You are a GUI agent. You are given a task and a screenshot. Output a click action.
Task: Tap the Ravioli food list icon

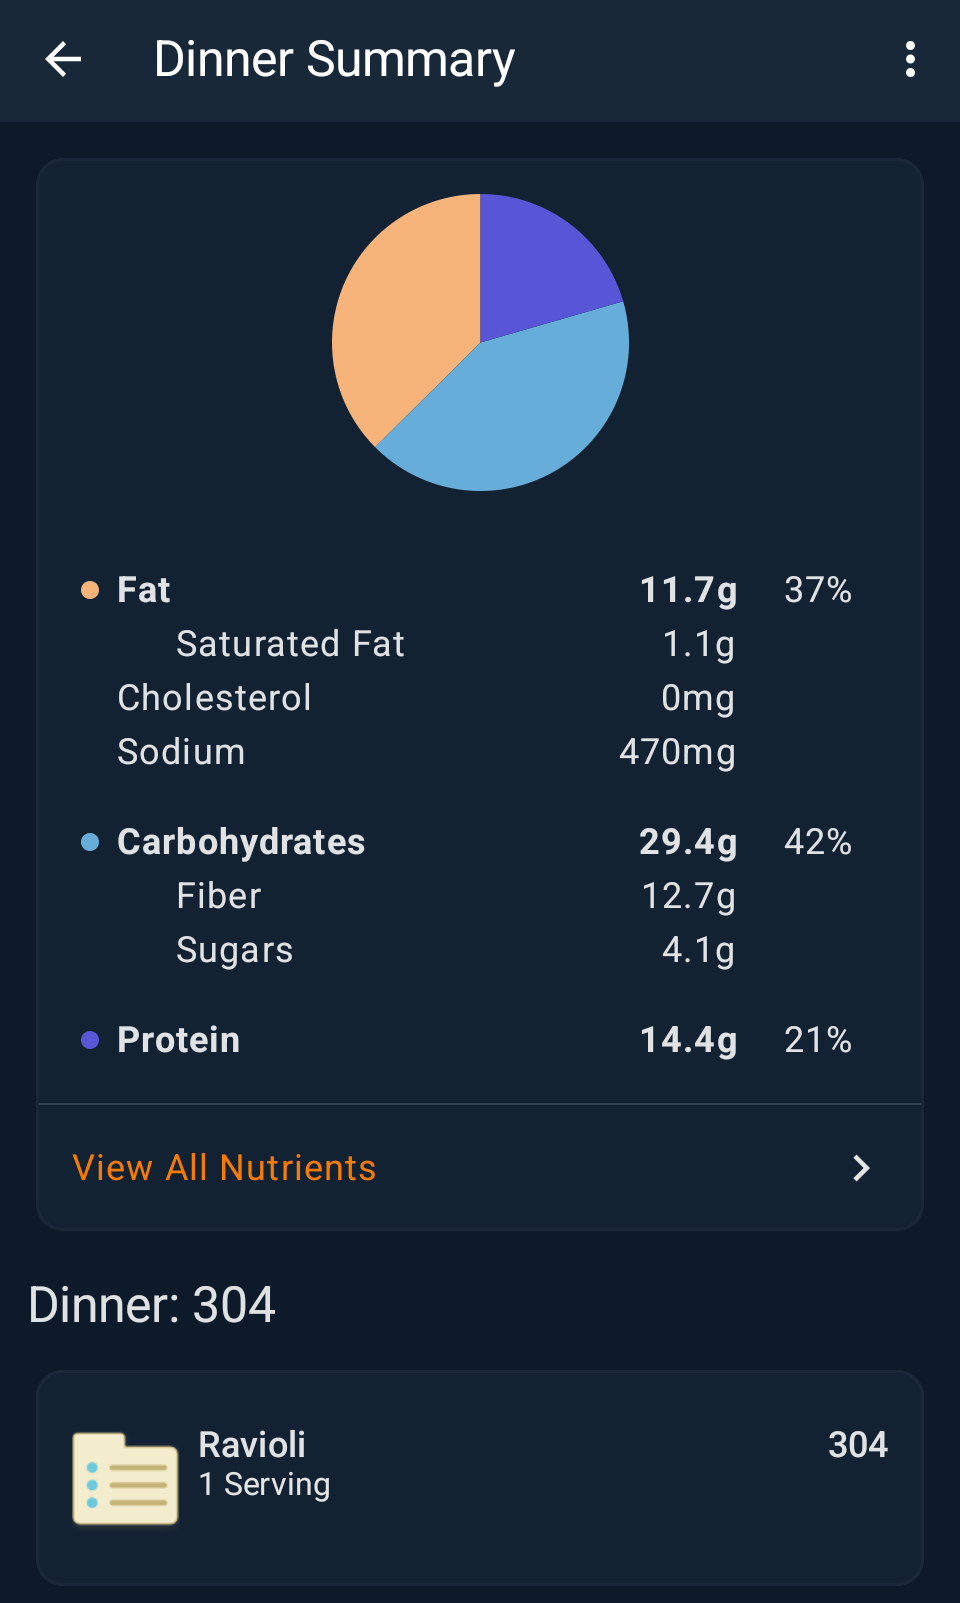(125, 1478)
